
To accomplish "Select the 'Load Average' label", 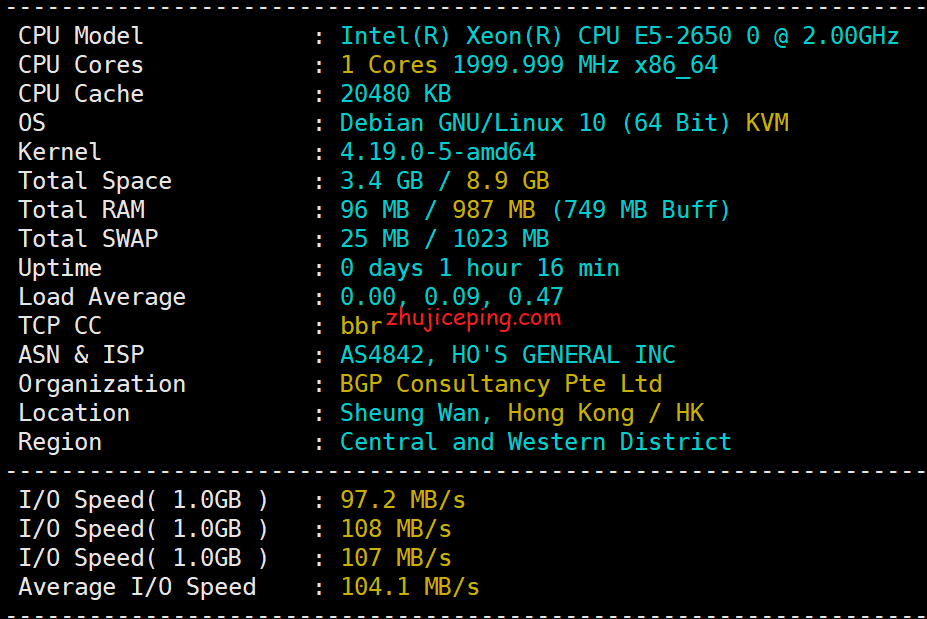I will 102,297.
